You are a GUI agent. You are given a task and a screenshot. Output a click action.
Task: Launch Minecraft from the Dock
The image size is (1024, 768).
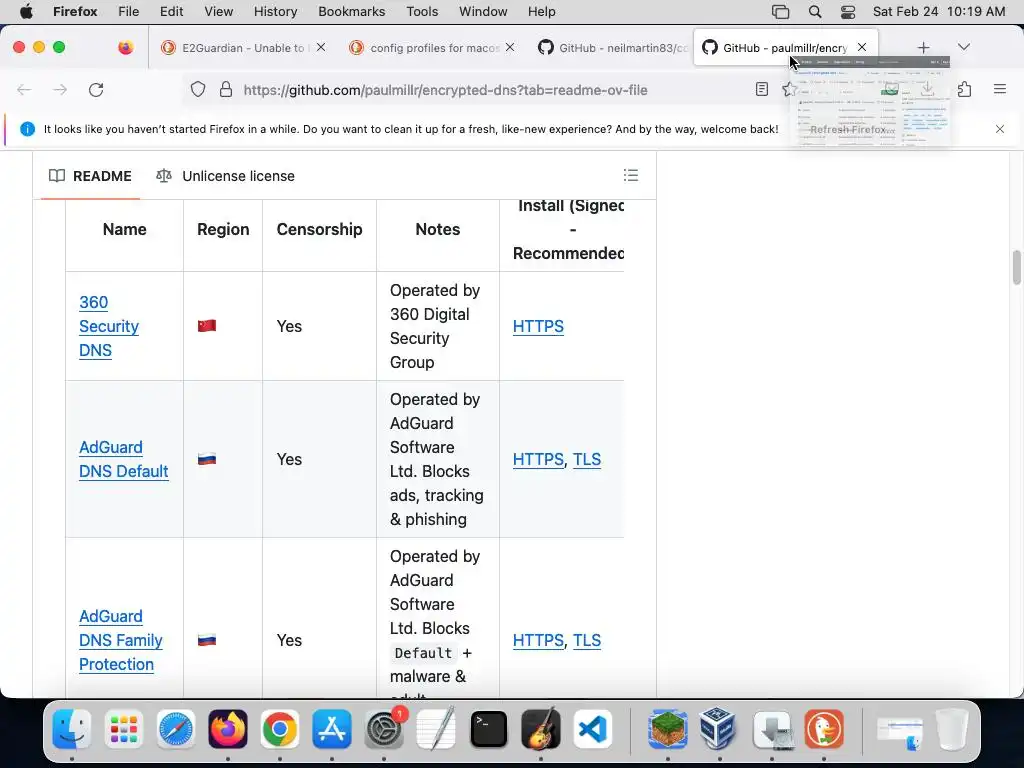[667, 729]
